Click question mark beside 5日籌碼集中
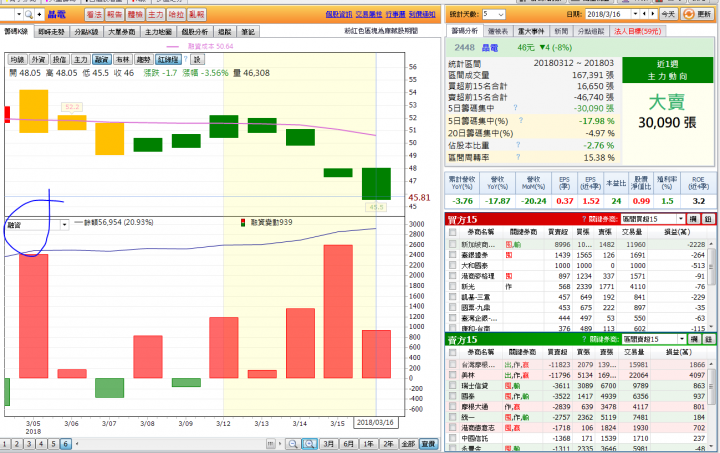This screenshot has height=453, width=720. click(515, 108)
